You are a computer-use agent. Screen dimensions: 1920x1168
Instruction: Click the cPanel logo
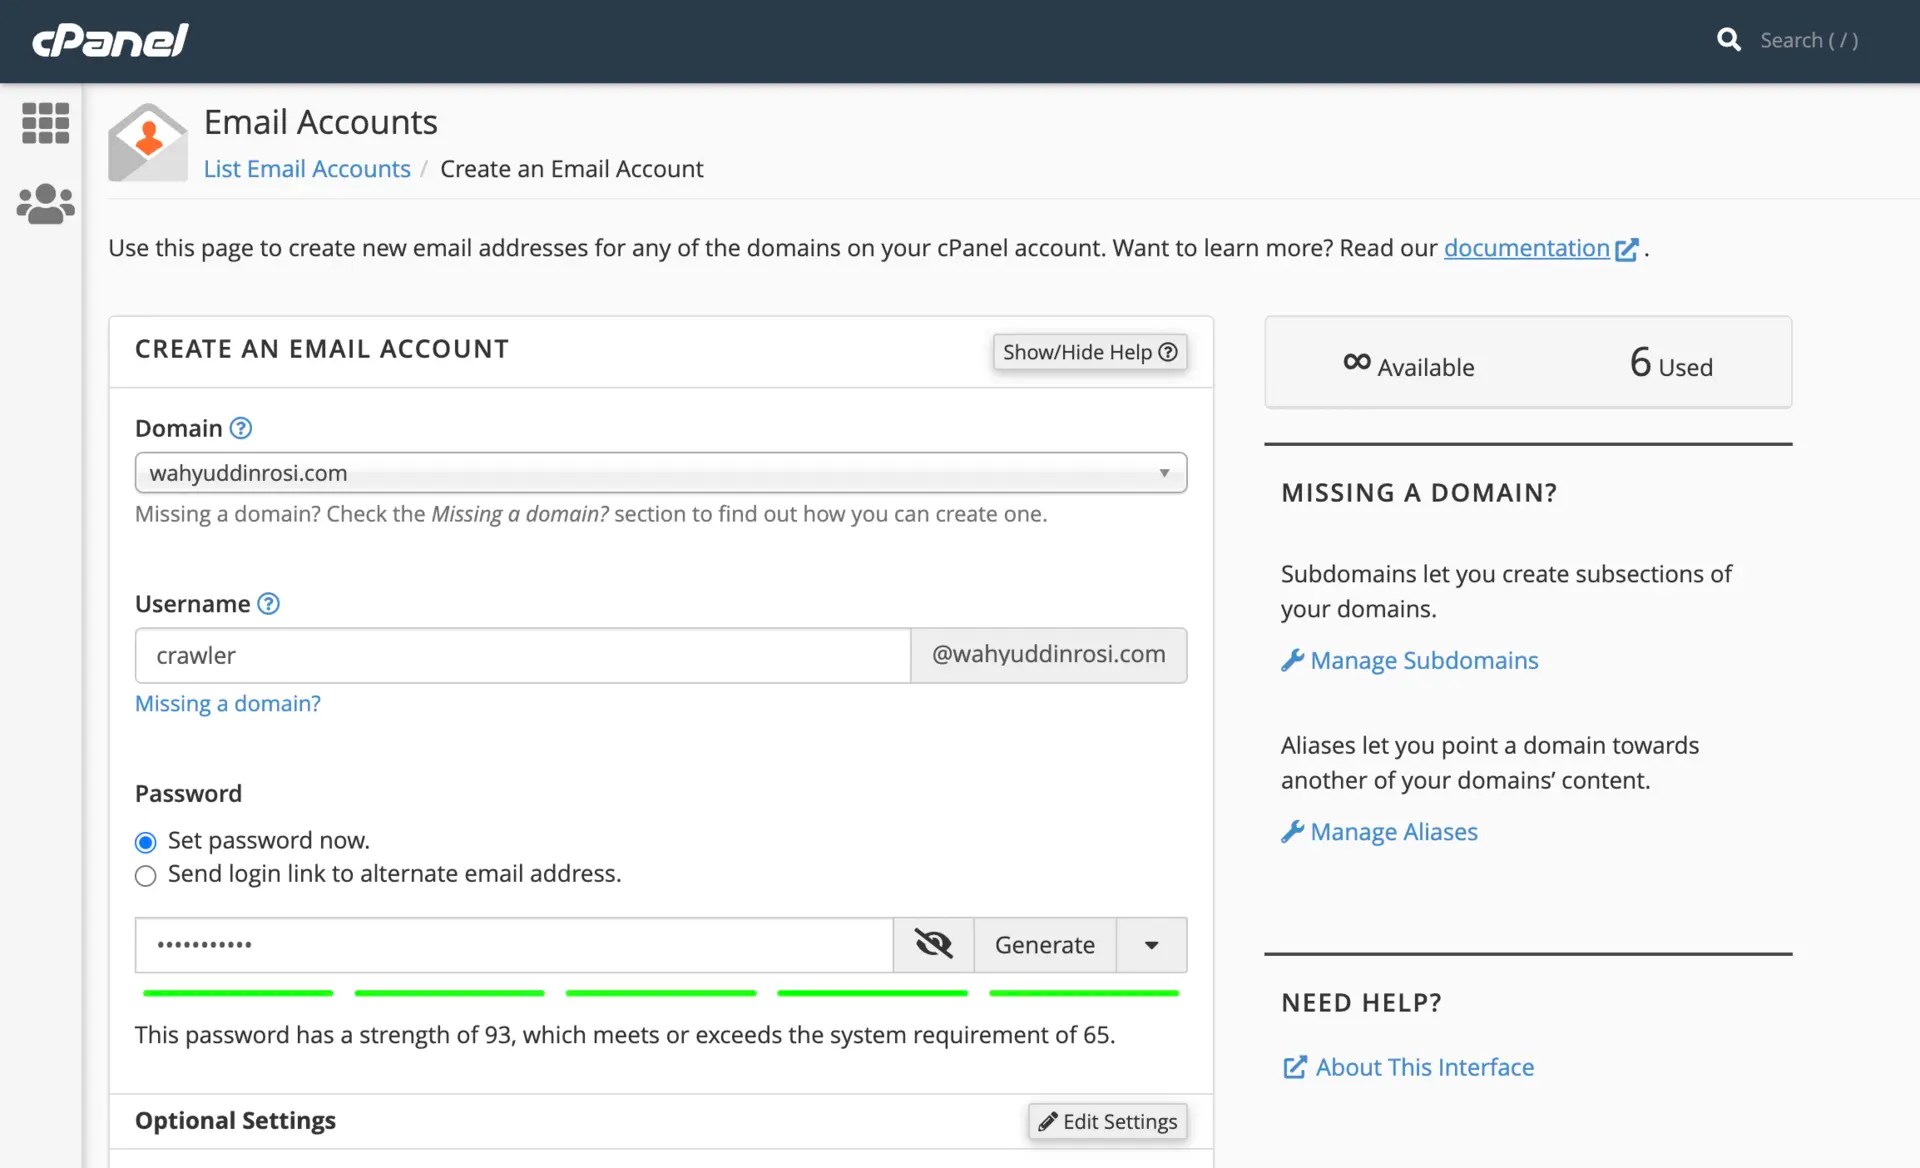click(110, 40)
